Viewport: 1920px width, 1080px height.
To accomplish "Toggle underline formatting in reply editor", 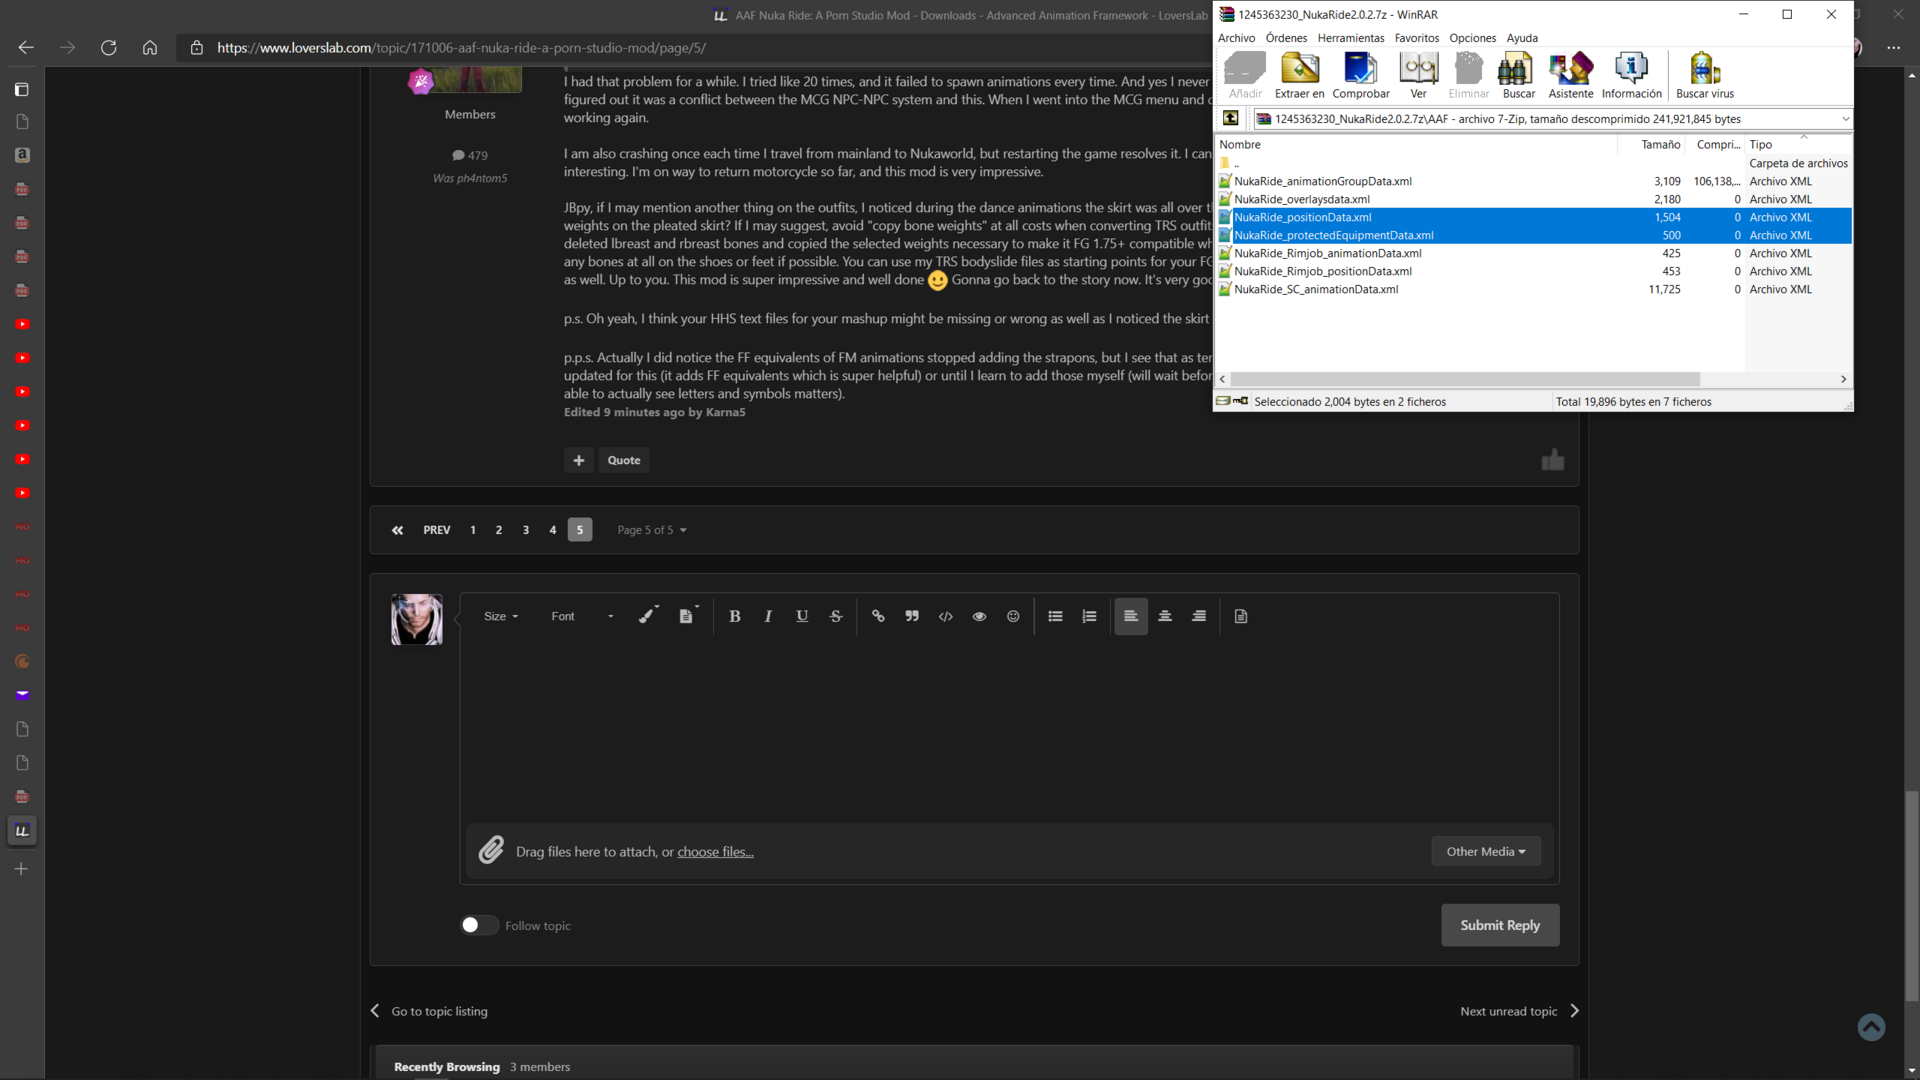I will pos(802,616).
